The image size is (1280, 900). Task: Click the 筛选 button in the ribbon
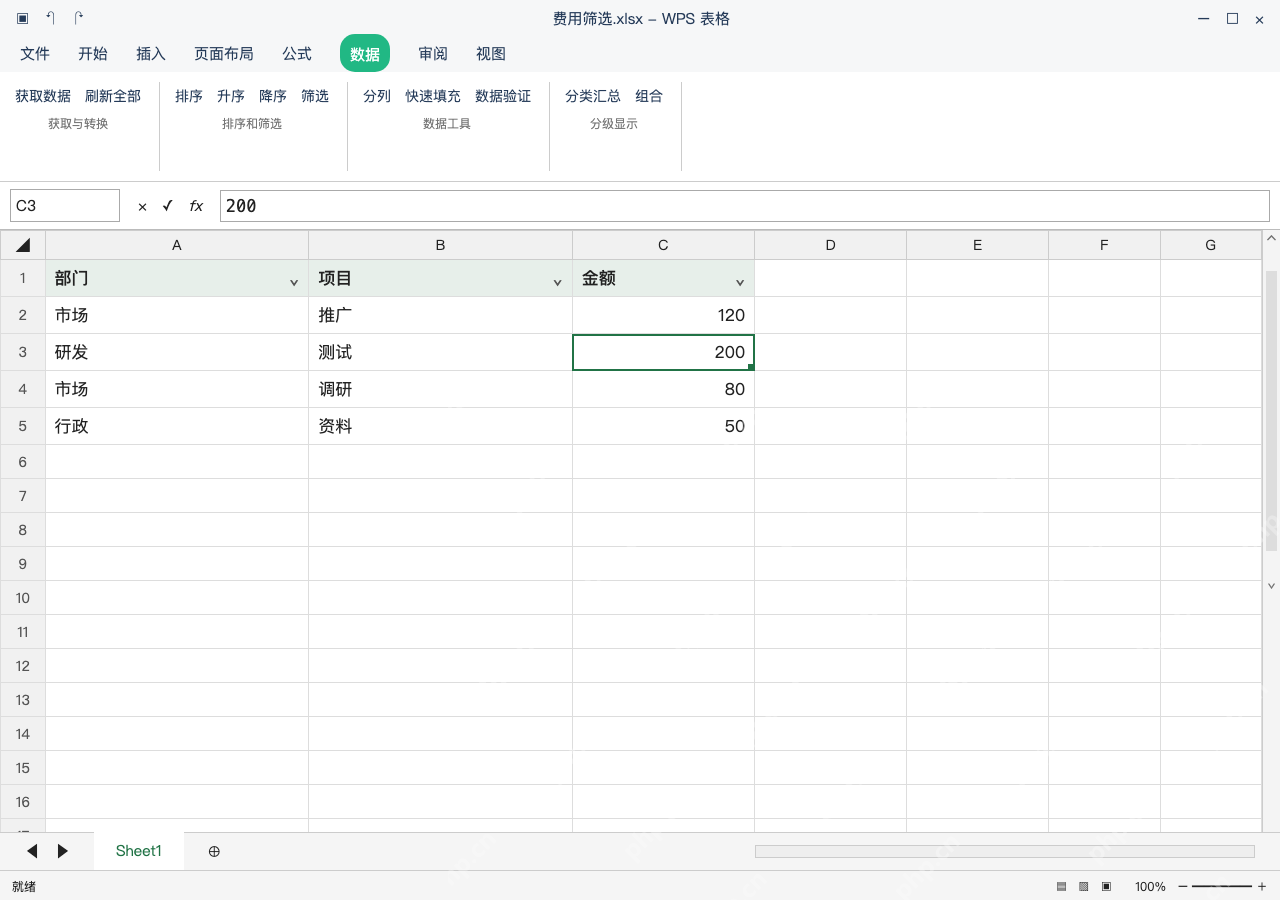(x=315, y=96)
